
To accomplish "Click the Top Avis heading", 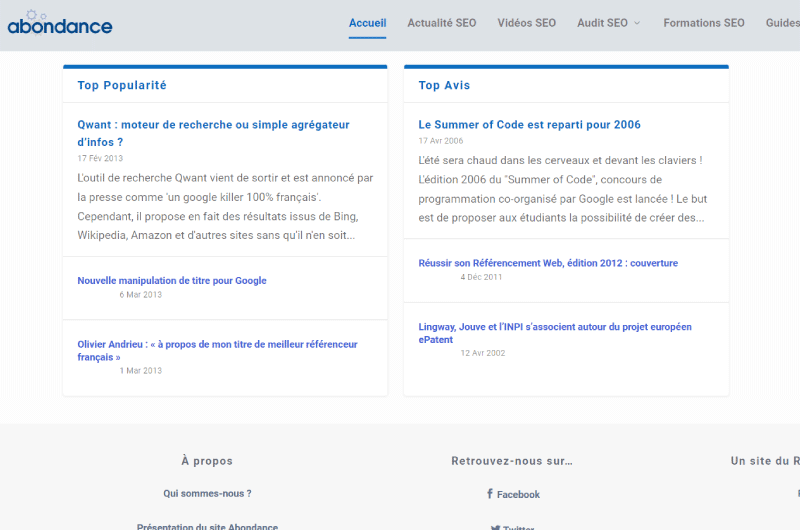I will coord(444,85).
